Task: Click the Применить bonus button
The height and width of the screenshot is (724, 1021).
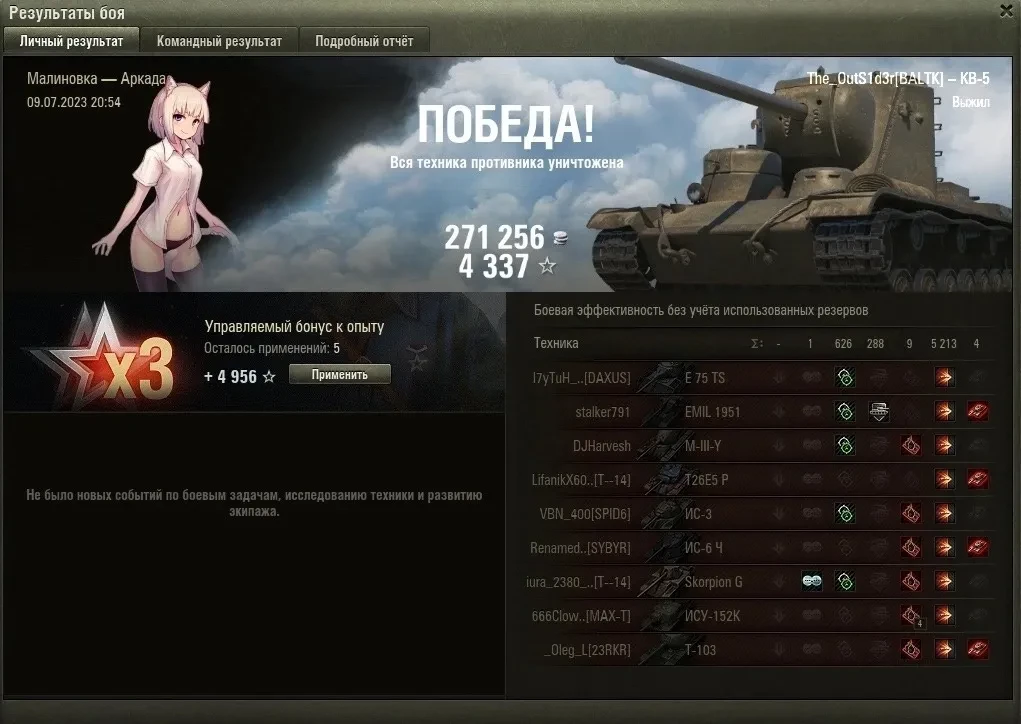Action: (339, 374)
